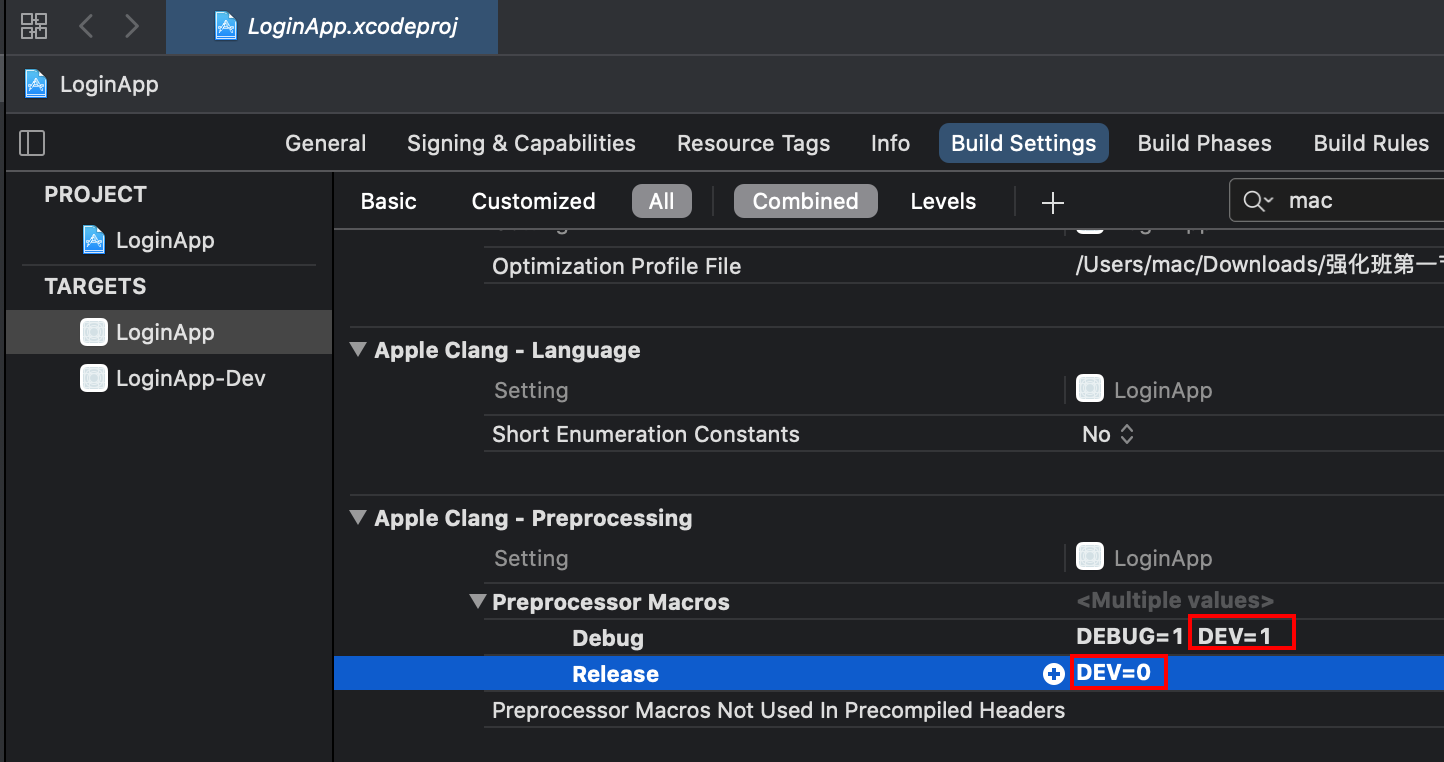Image resolution: width=1444 pixels, height=762 pixels.
Task: Click the LoginApp project icon under PROJECT
Action: (94, 240)
